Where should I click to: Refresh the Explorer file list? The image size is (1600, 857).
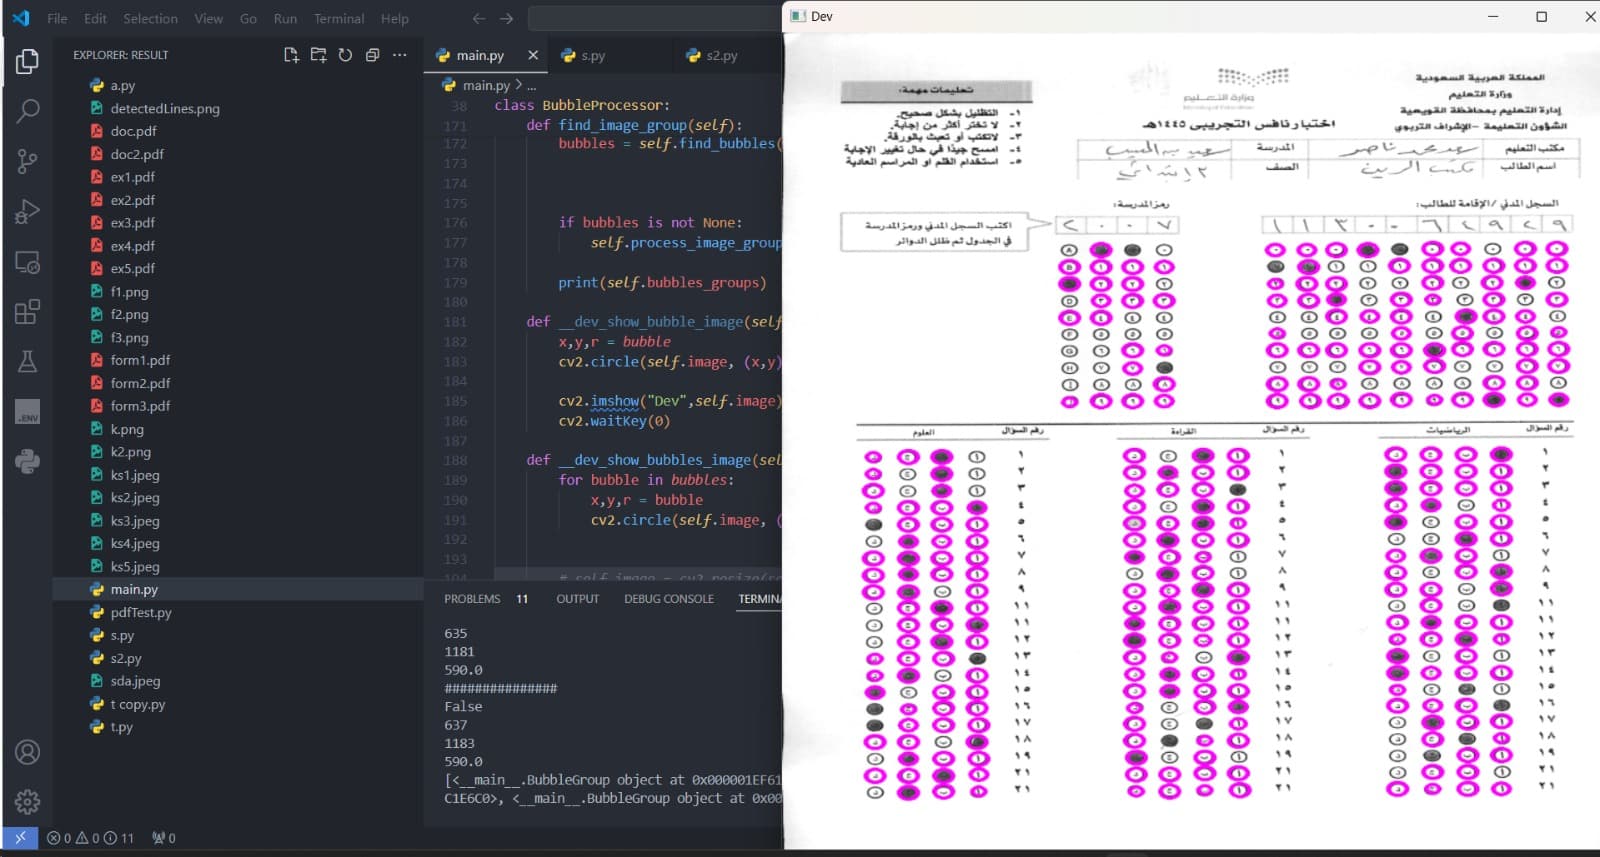pos(345,55)
